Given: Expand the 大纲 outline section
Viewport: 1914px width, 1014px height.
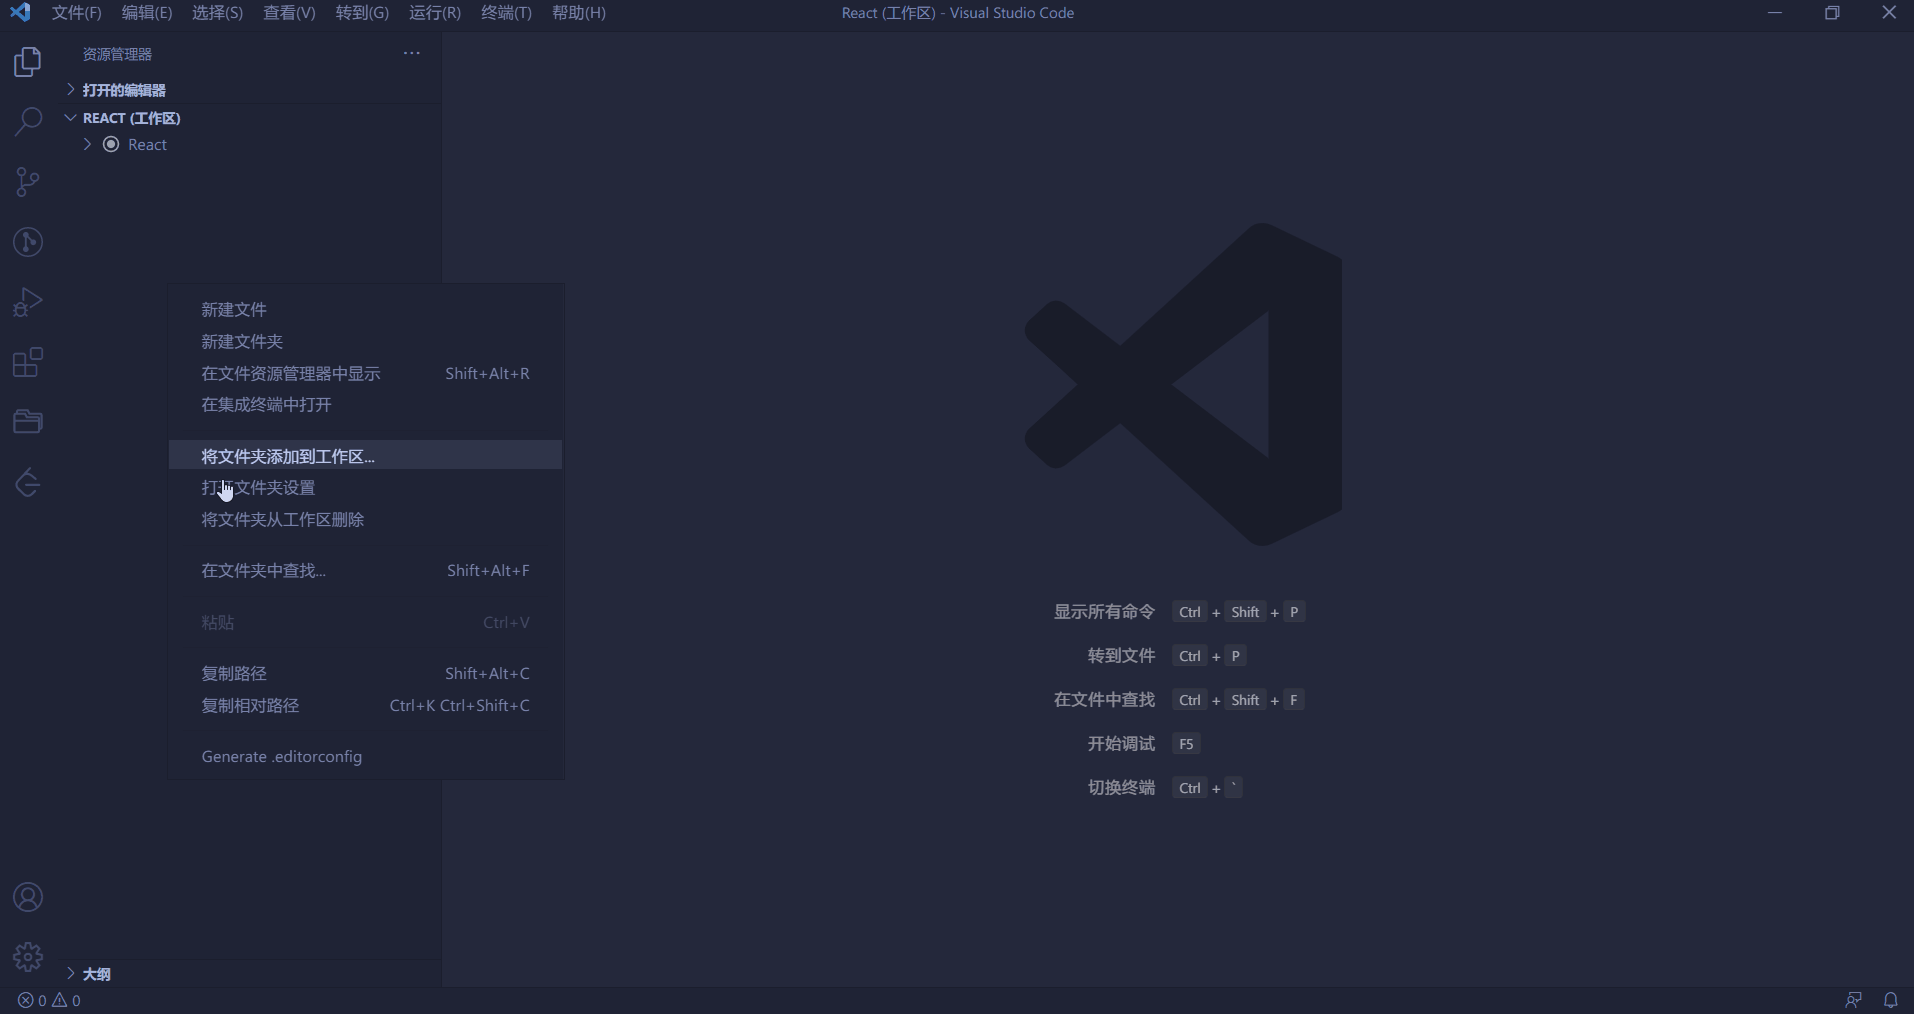Looking at the screenshot, I should (x=96, y=974).
